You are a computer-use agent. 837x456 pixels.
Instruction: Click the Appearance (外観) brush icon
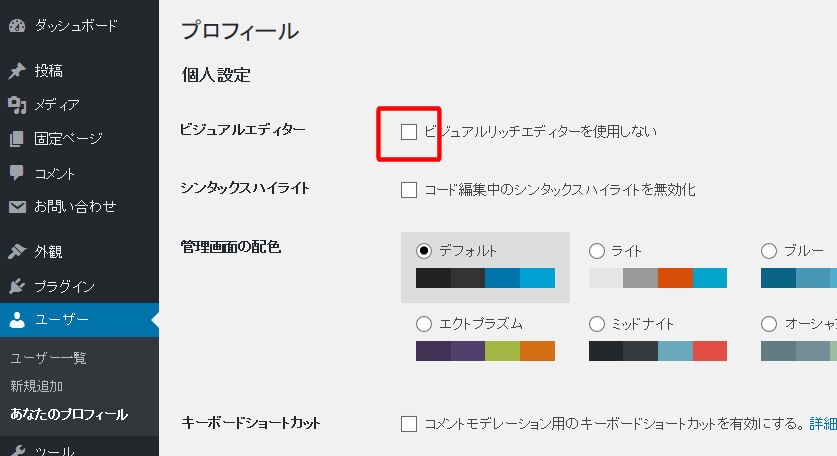coord(16,252)
